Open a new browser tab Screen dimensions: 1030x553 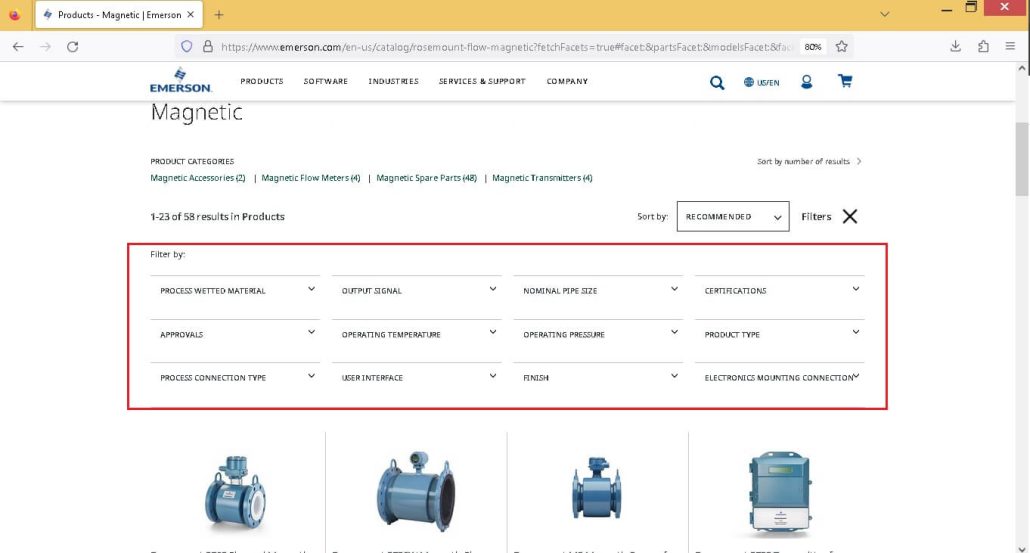(x=219, y=14)
